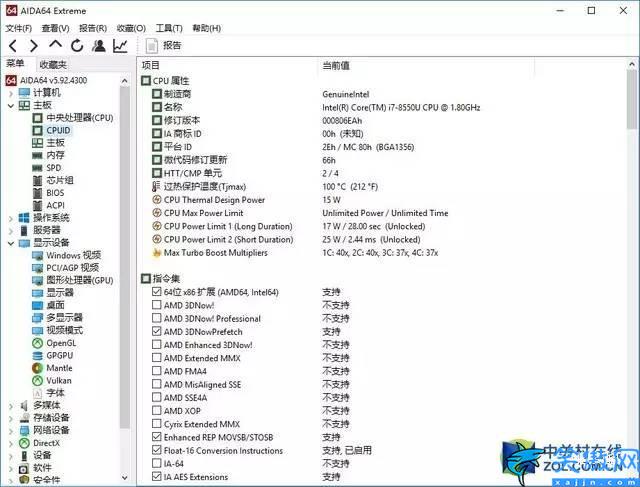
Task: Select the SPD icon in tree
Action: coord(37,168)
